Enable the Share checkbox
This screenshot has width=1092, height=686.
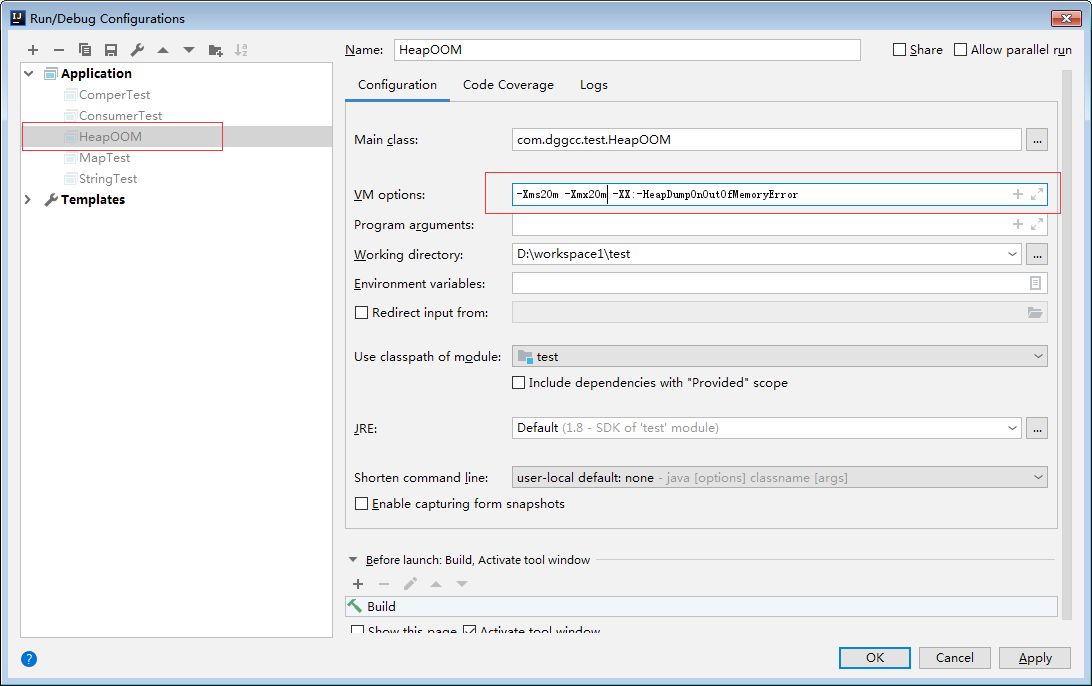point(899,50)
